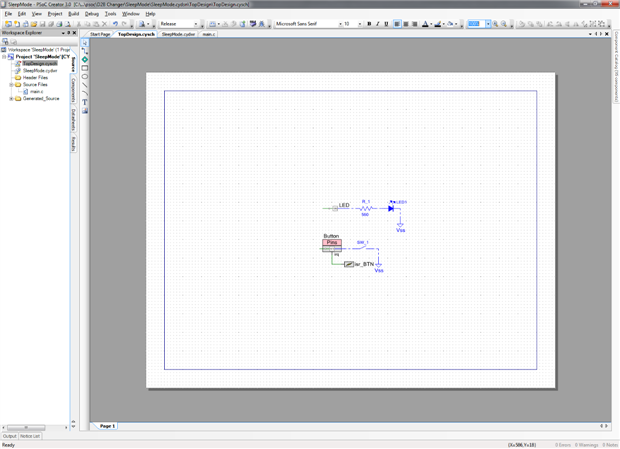Open the Output panel button

click(9, 436)
